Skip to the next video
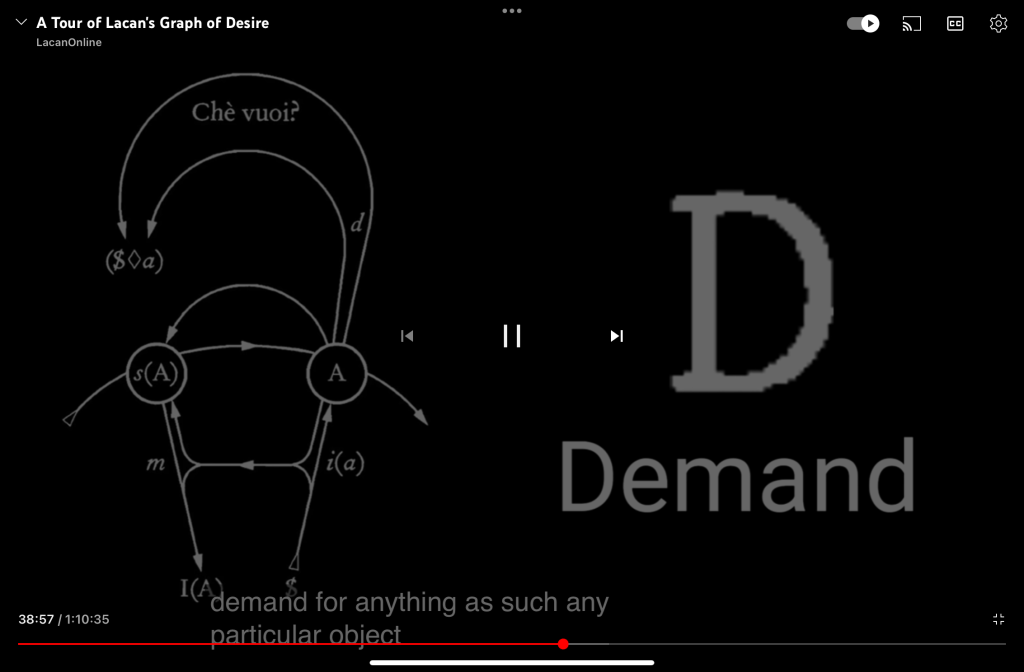 pos(616,336)
